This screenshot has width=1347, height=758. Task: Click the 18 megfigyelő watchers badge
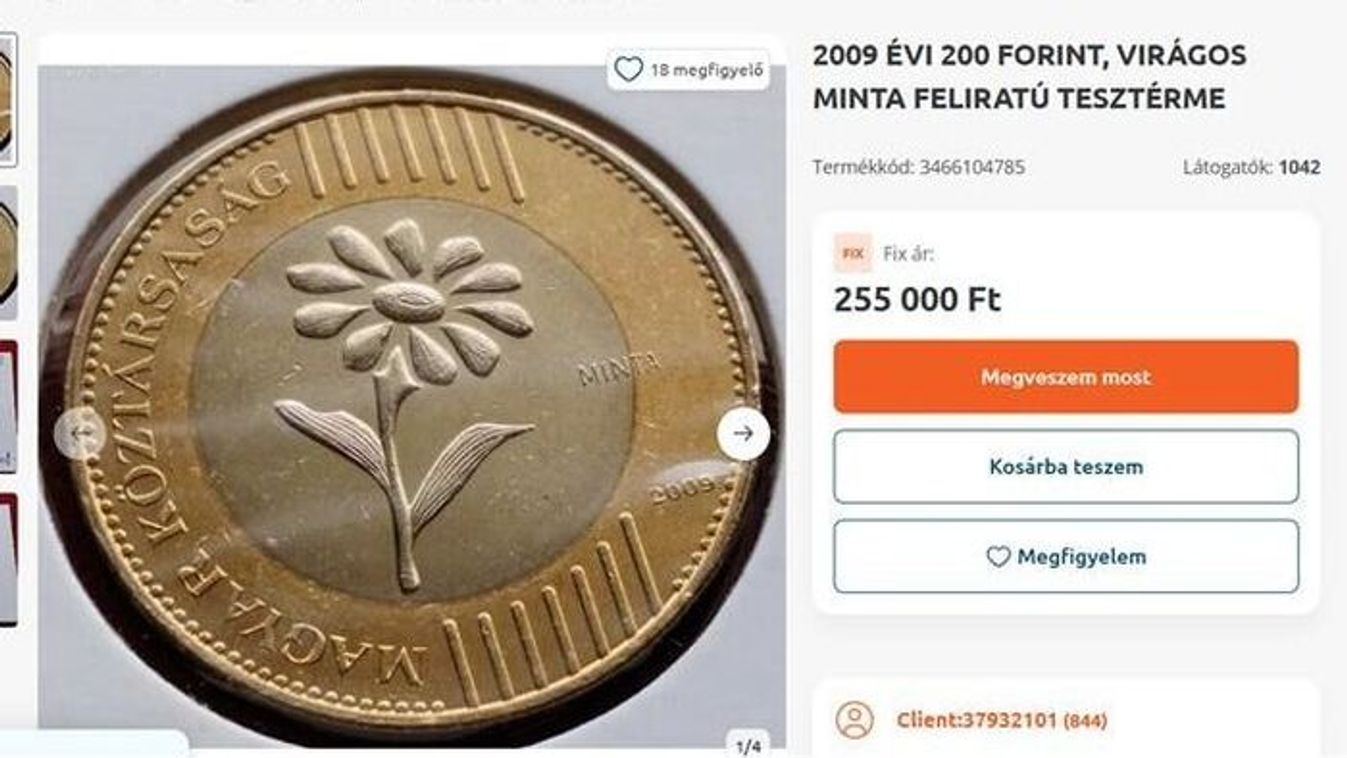(x=688, y=70)
